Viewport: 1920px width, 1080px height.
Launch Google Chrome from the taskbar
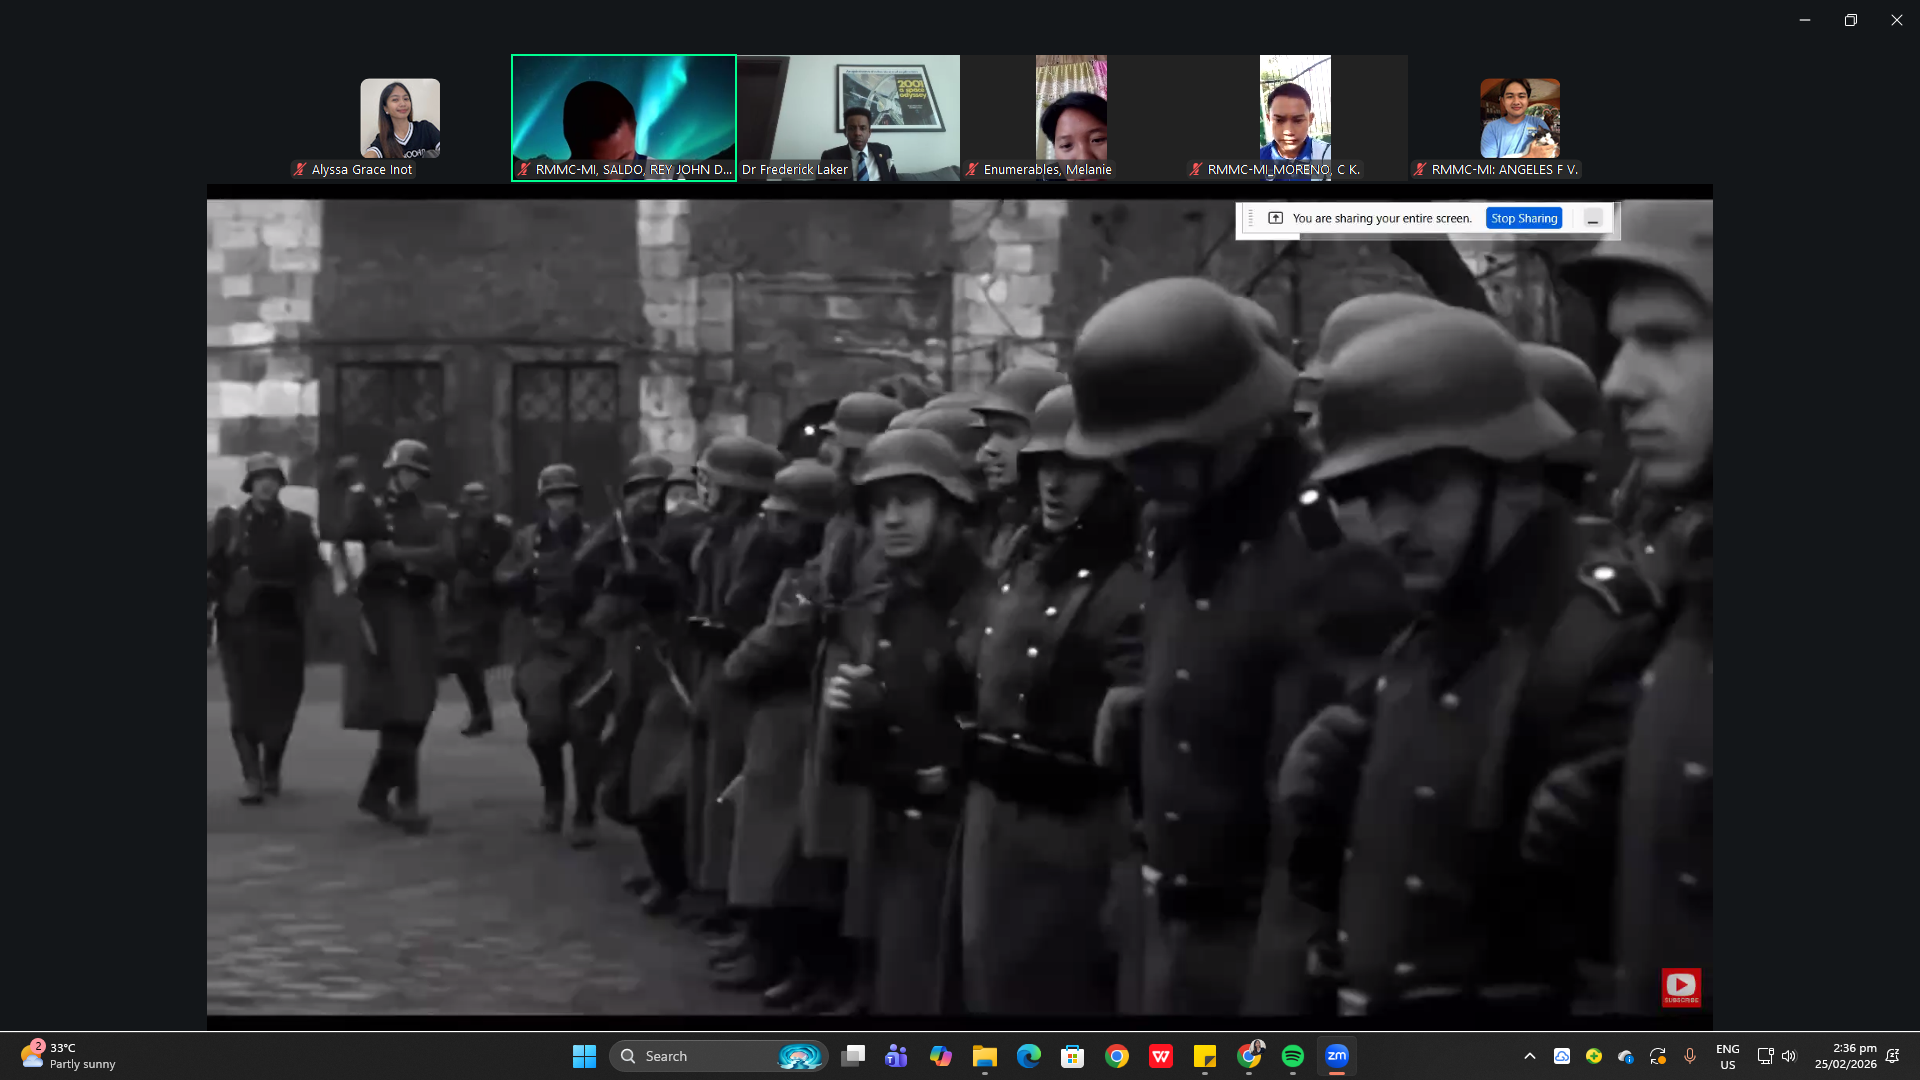(x=1117, y=1056)
